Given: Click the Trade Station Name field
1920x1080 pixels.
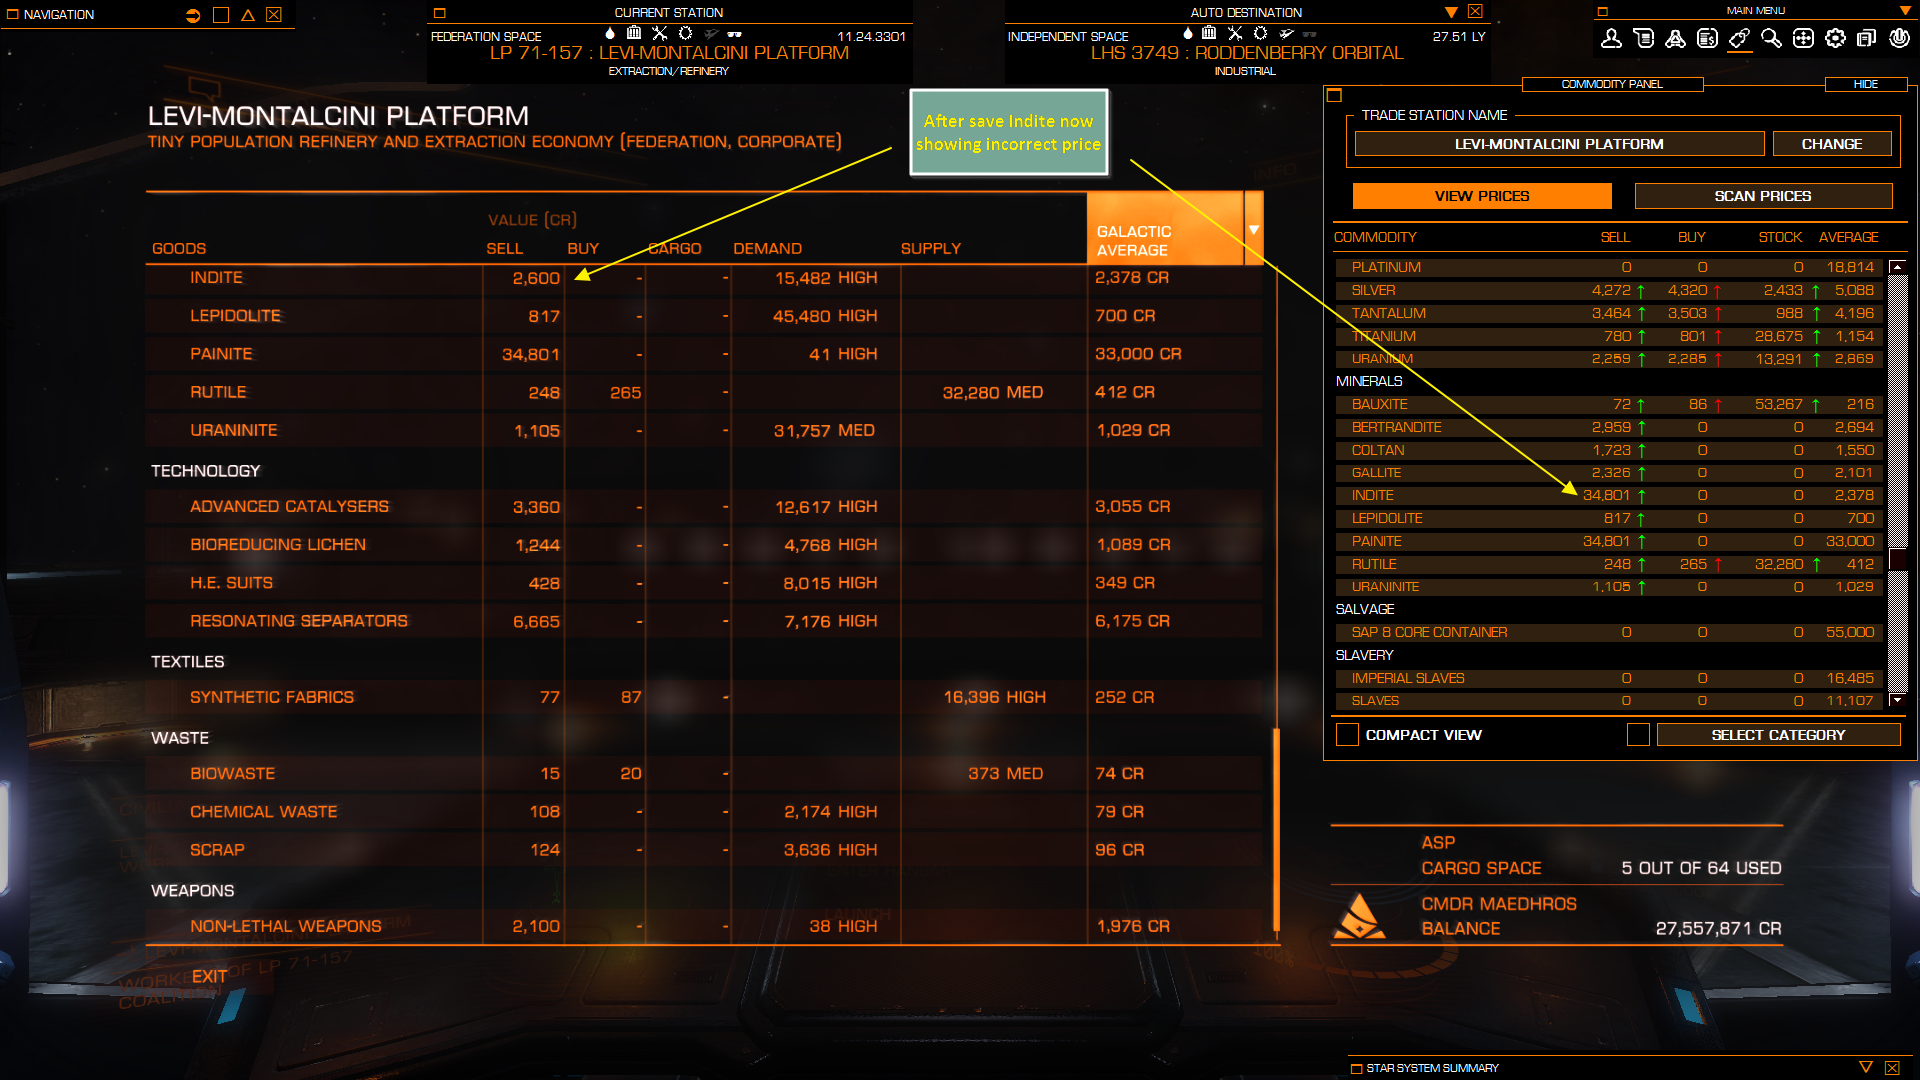Looking at the screenshot, I should coord(1559,144).
